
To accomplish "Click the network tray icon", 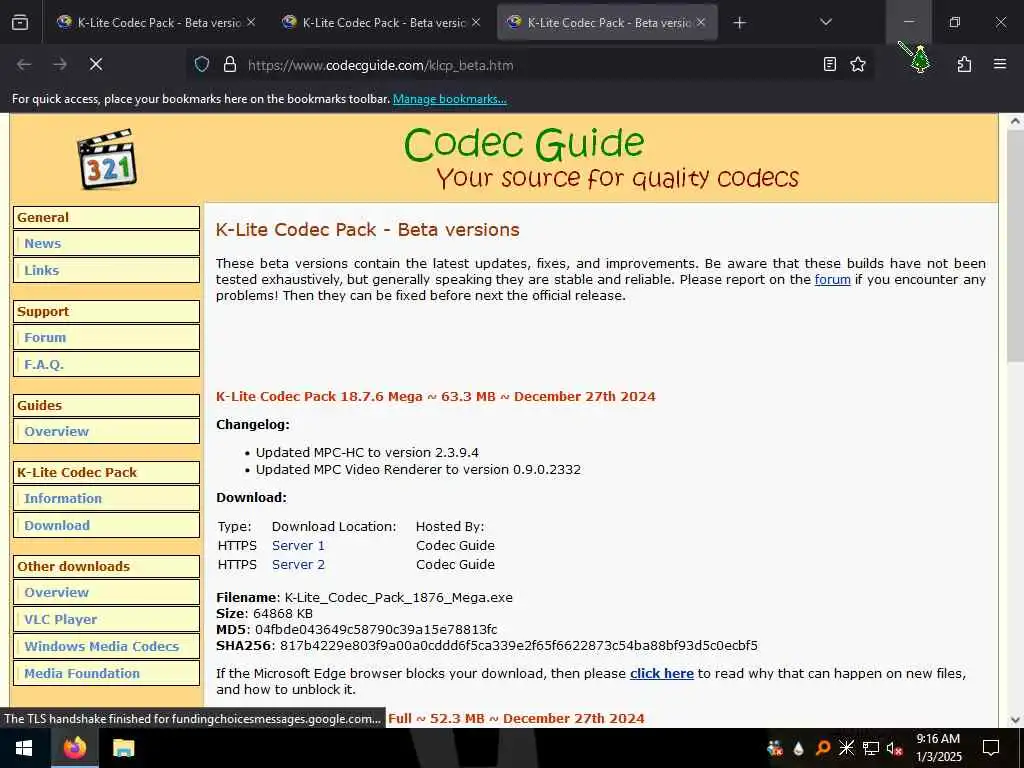I will click(870, 748).
